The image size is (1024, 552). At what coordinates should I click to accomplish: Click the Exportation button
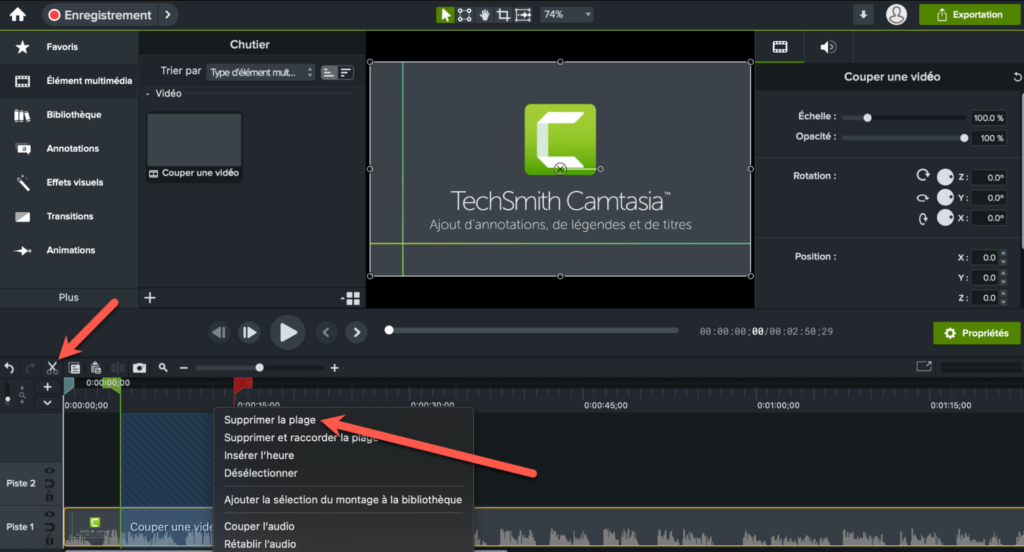[969, 14]
